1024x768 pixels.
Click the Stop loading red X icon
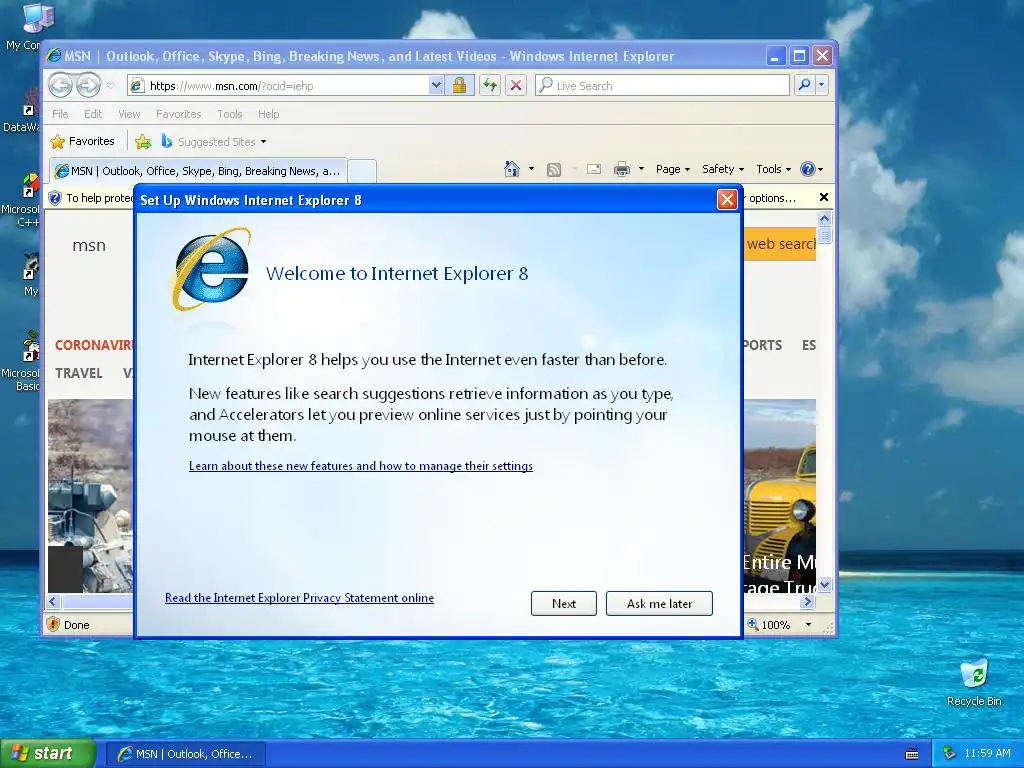(516, 86)
